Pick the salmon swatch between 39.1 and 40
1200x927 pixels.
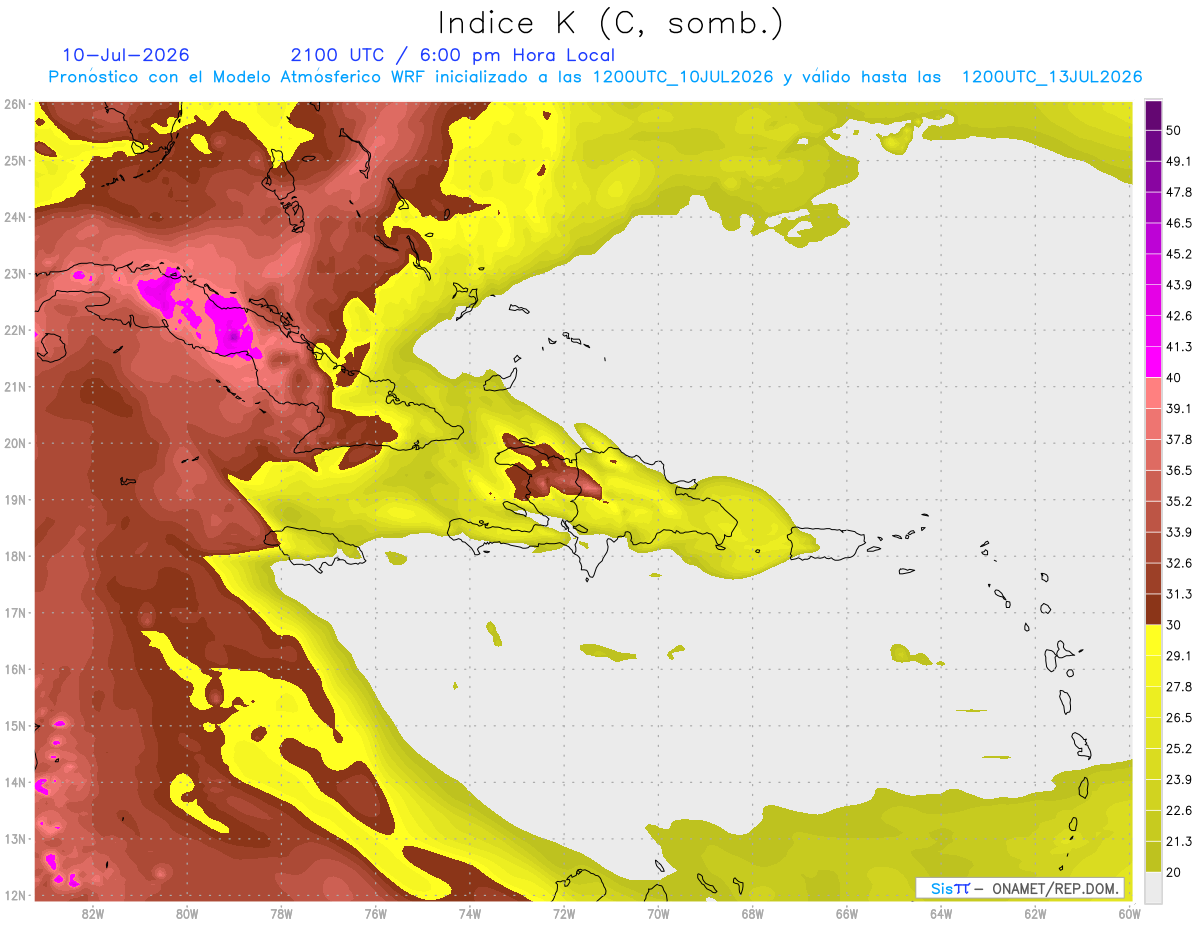pyautogui.click(x=1153, y=392)
